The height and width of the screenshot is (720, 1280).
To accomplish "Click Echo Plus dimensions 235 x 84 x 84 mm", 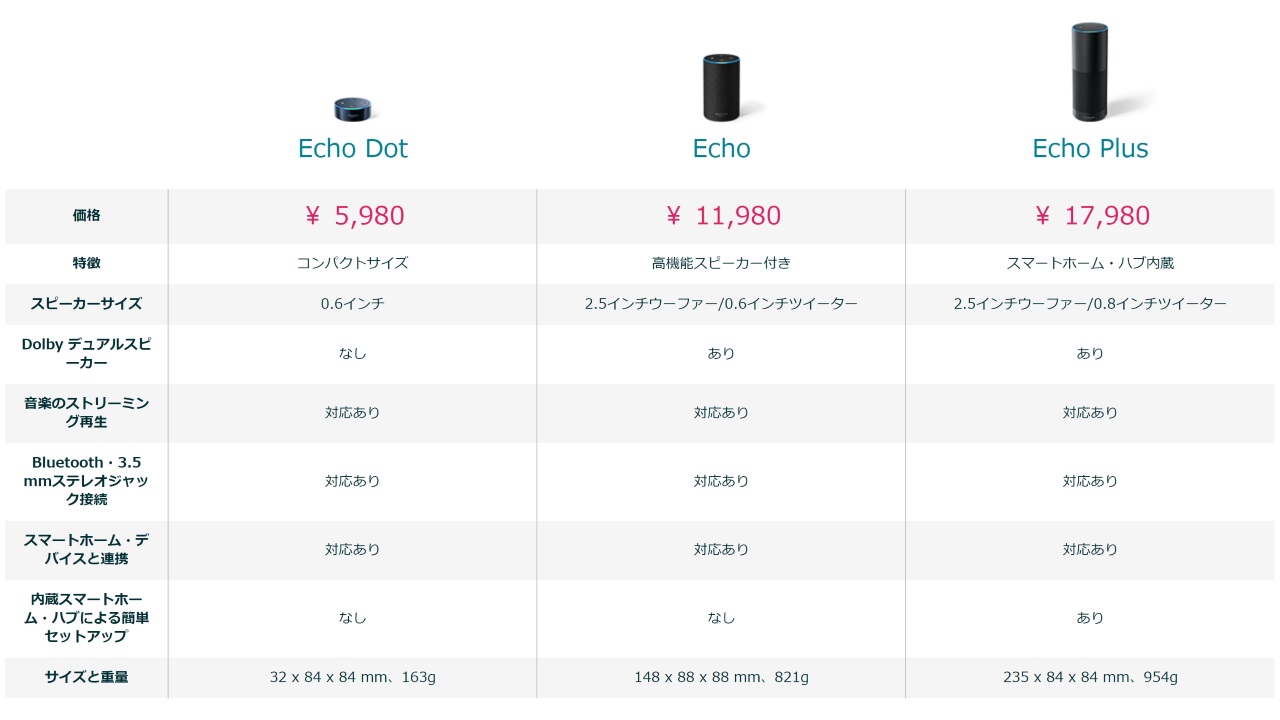I will [x=1063, y=677].
